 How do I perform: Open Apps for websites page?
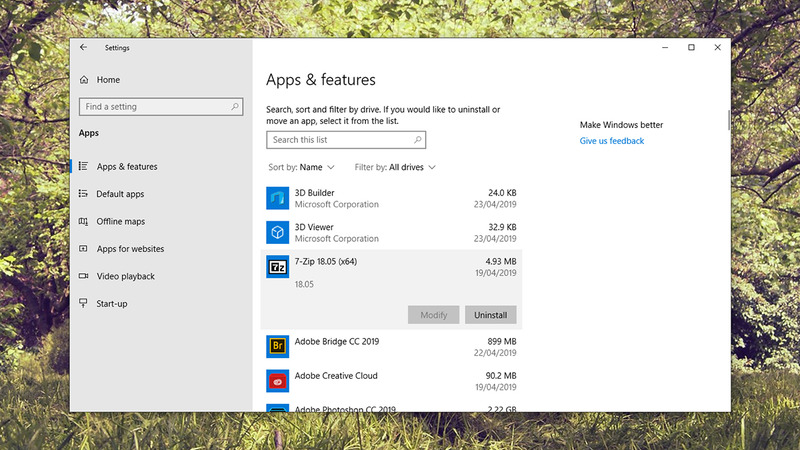tap(131, 248)
